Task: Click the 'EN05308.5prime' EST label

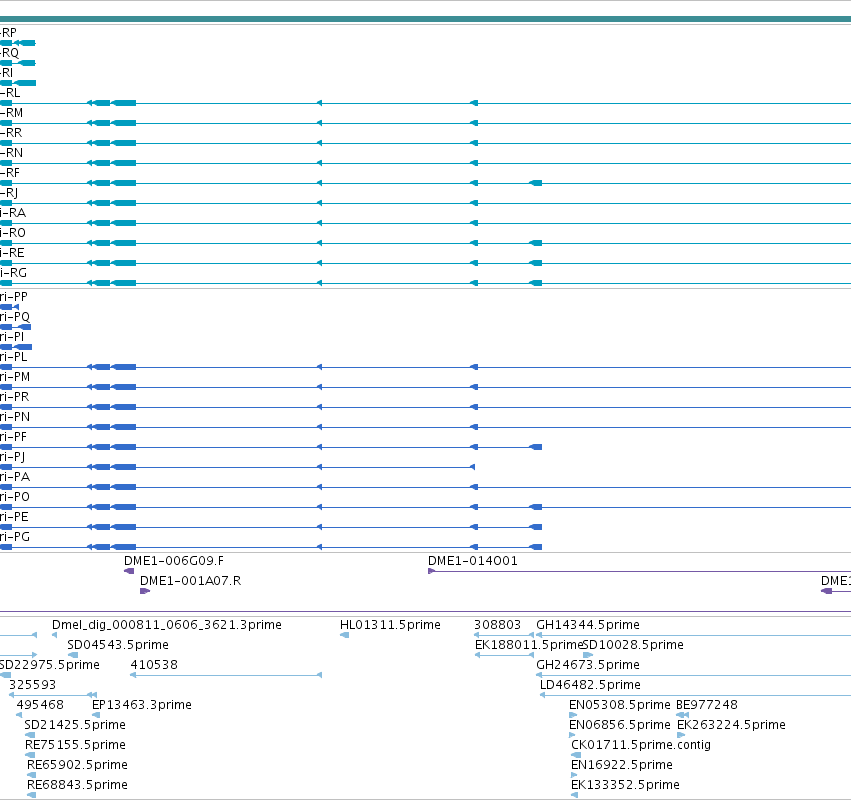Action: coord(620,705)
